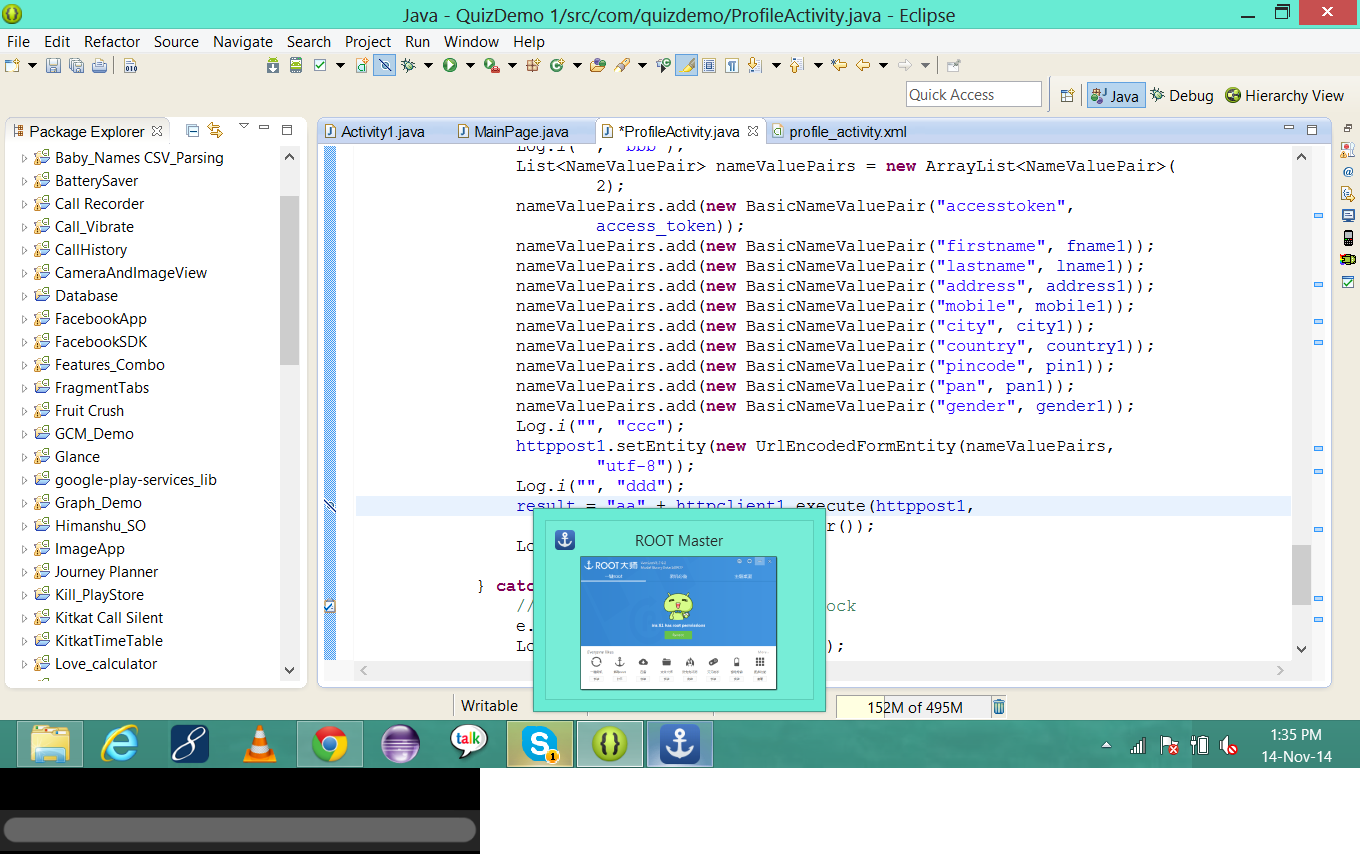This screenshot has width=1360, height=854.
Task: Click the Quick Access search field
Action: click(974, 95)
